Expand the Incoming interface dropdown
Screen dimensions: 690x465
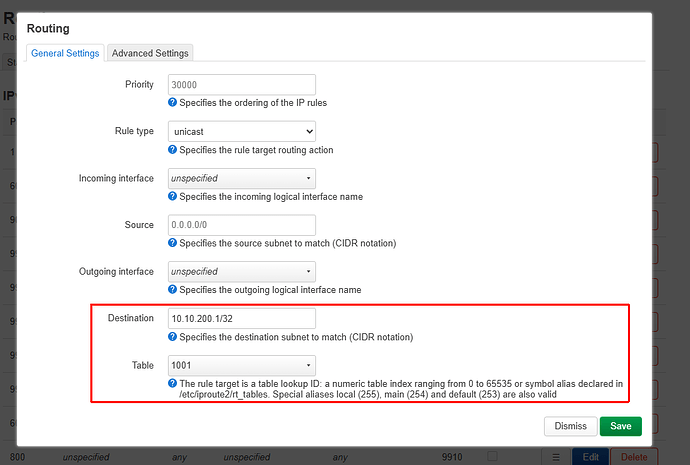(242, 178)
